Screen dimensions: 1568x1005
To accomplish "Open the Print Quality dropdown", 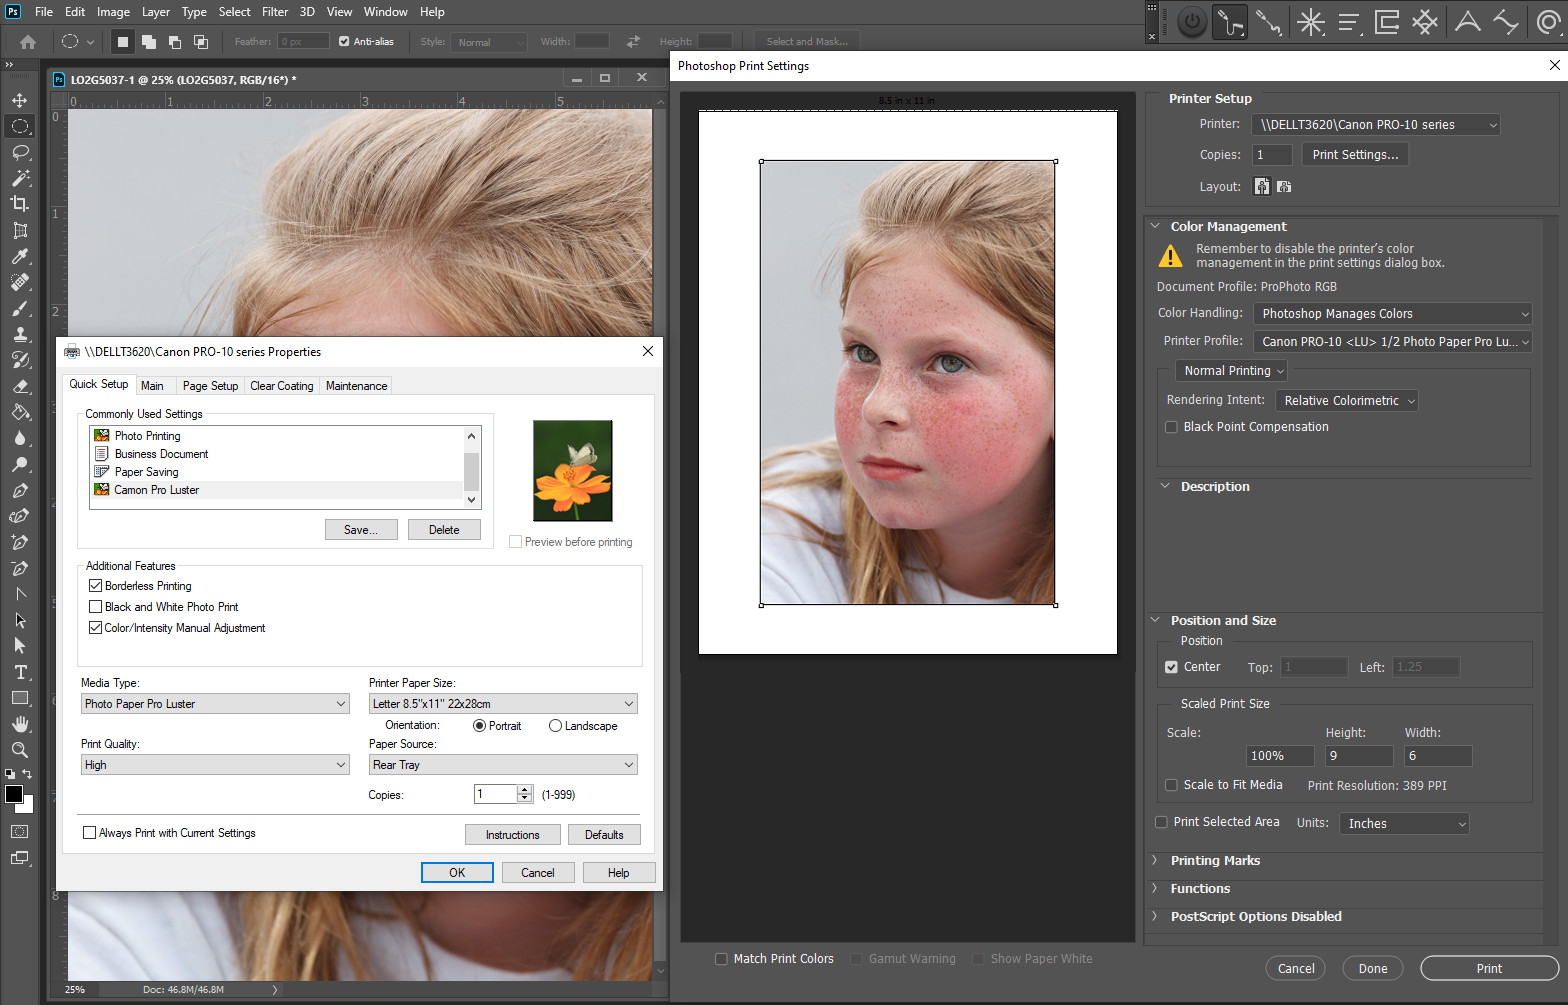I will point(215,765).
